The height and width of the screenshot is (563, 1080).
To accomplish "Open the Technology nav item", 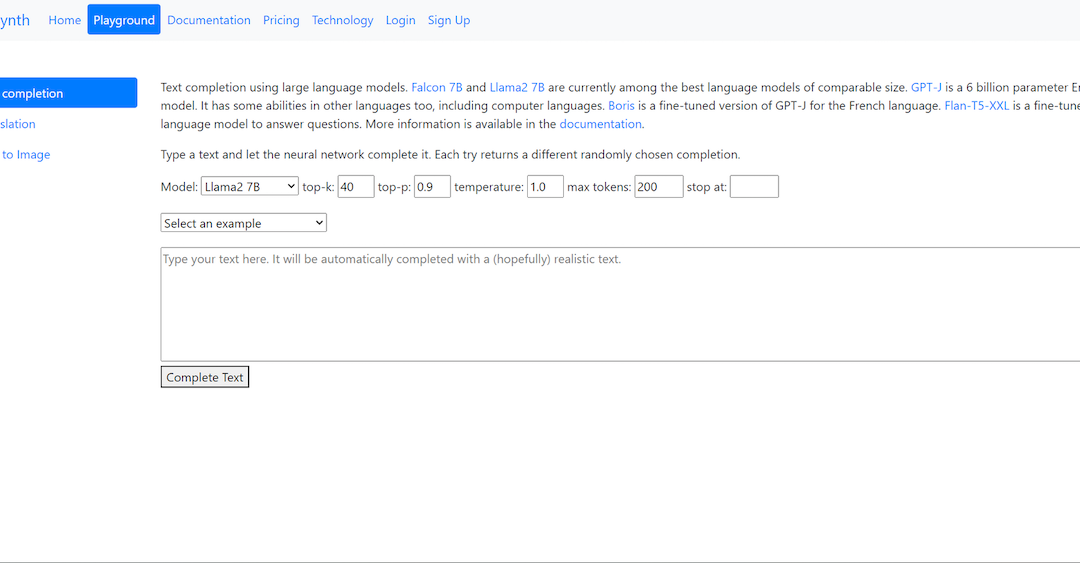I will (x=342, y=20).
